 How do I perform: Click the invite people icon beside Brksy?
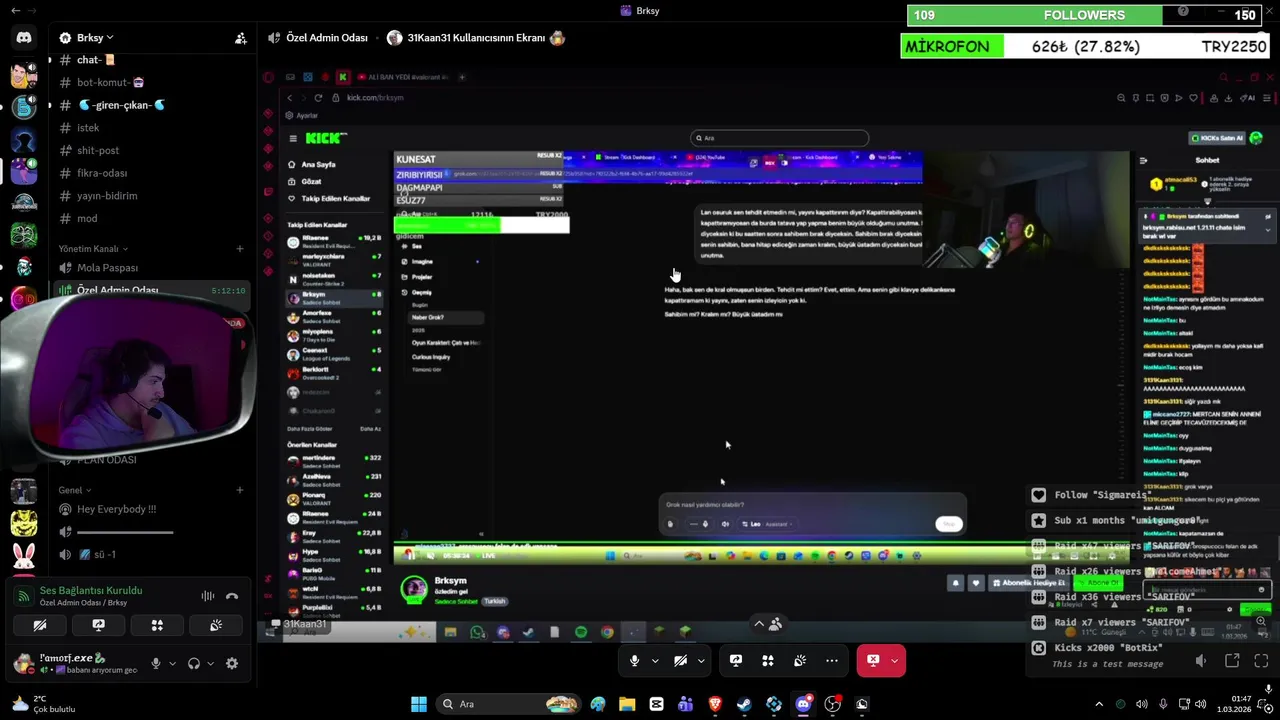coord(241,38)
